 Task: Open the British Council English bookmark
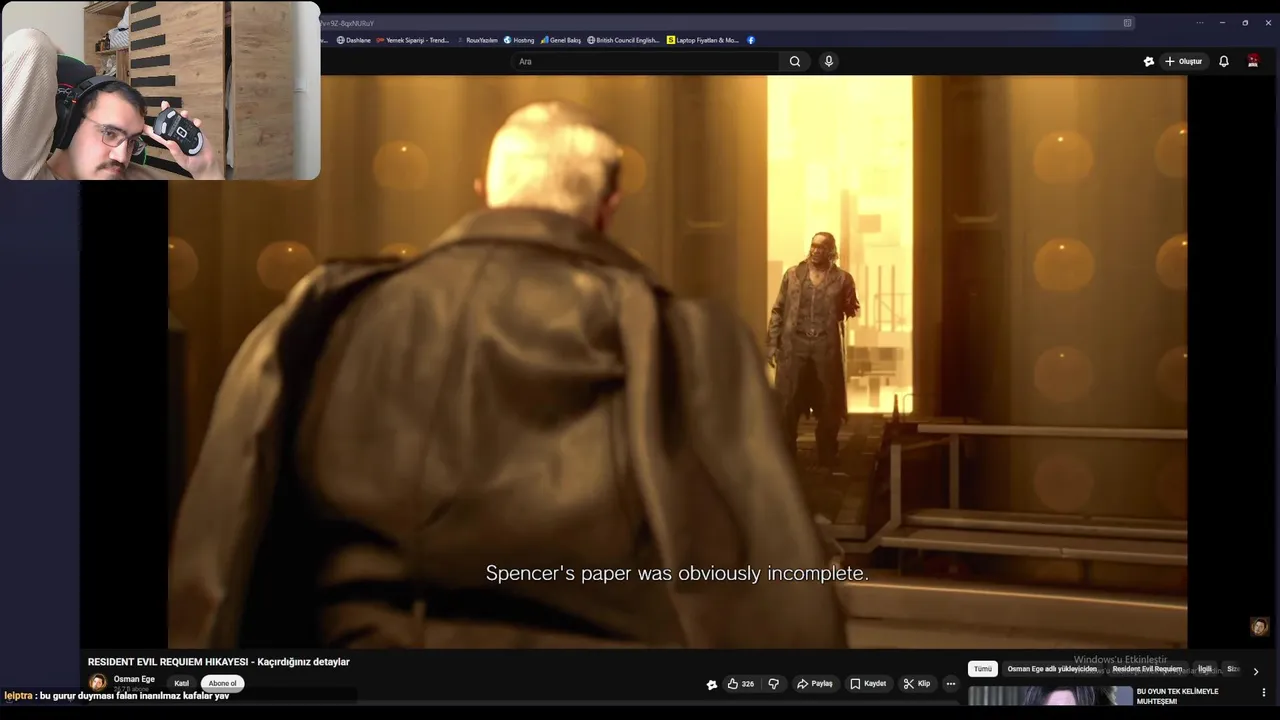[624, 40]
